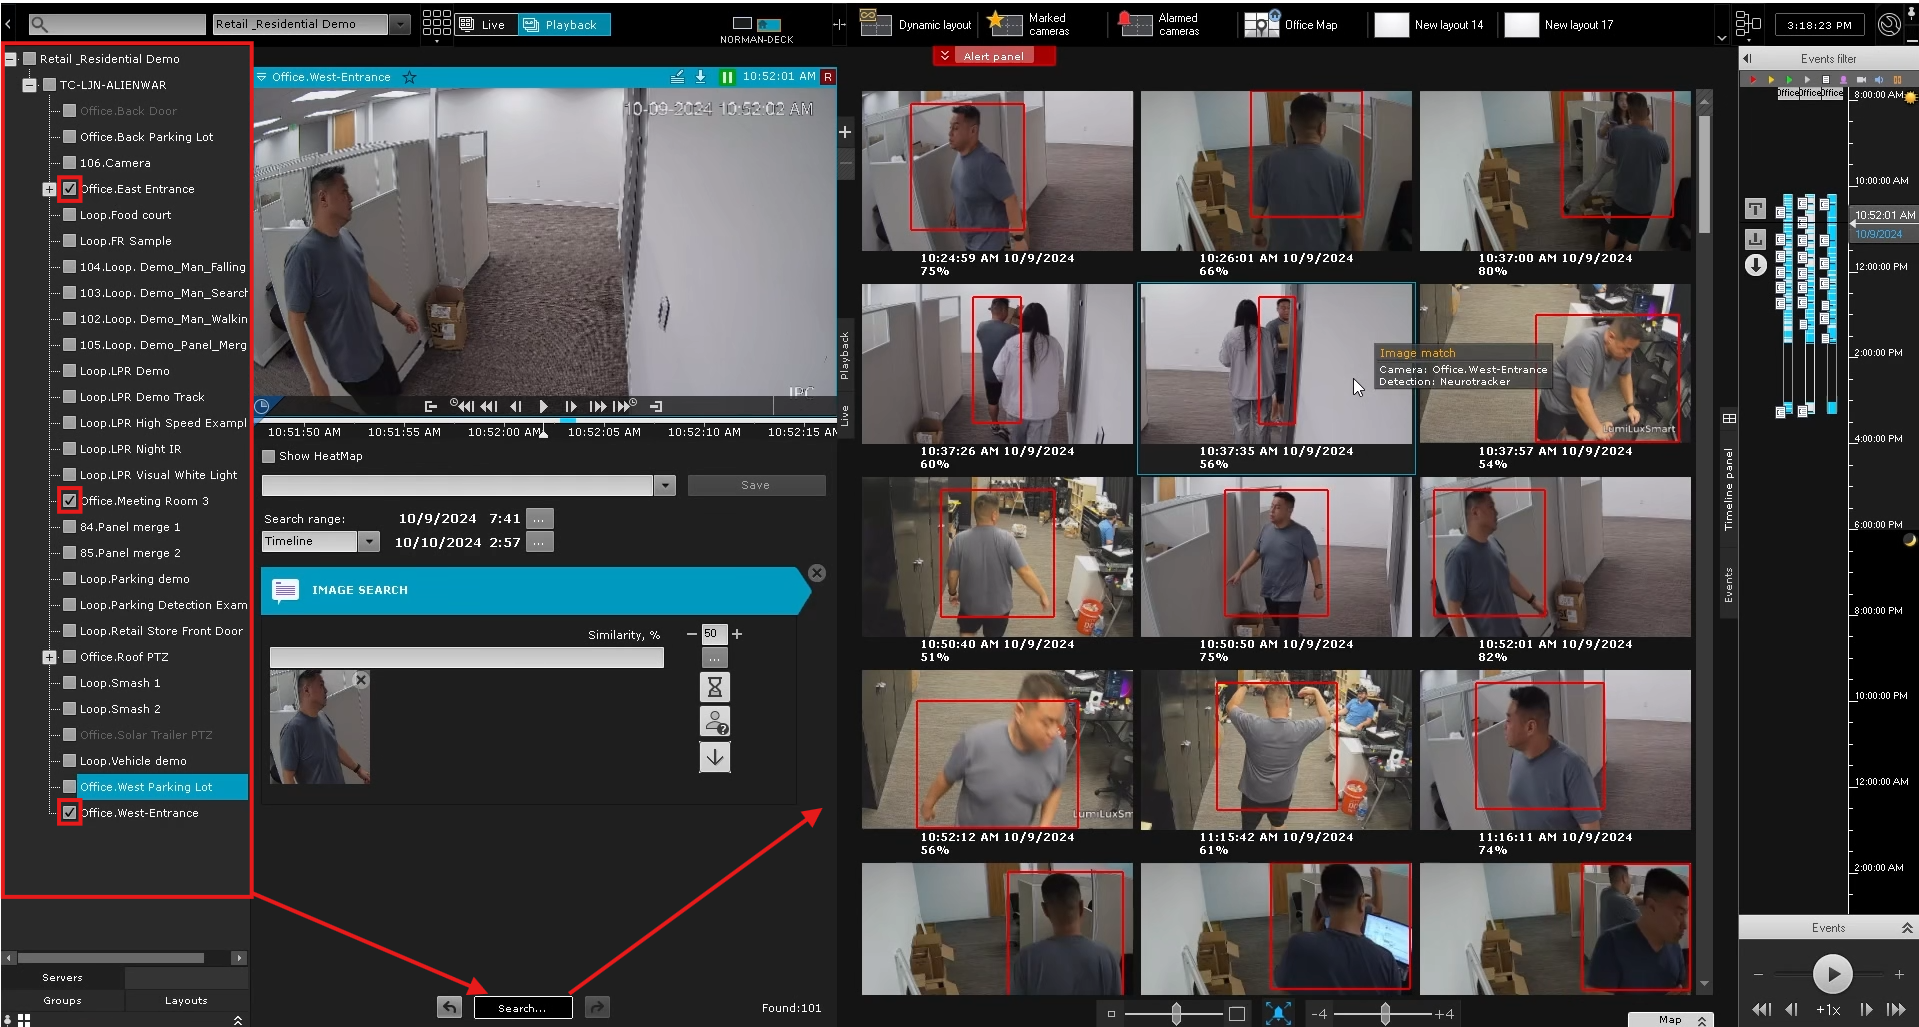Click the person attribute search icon

tap(714, 721)
